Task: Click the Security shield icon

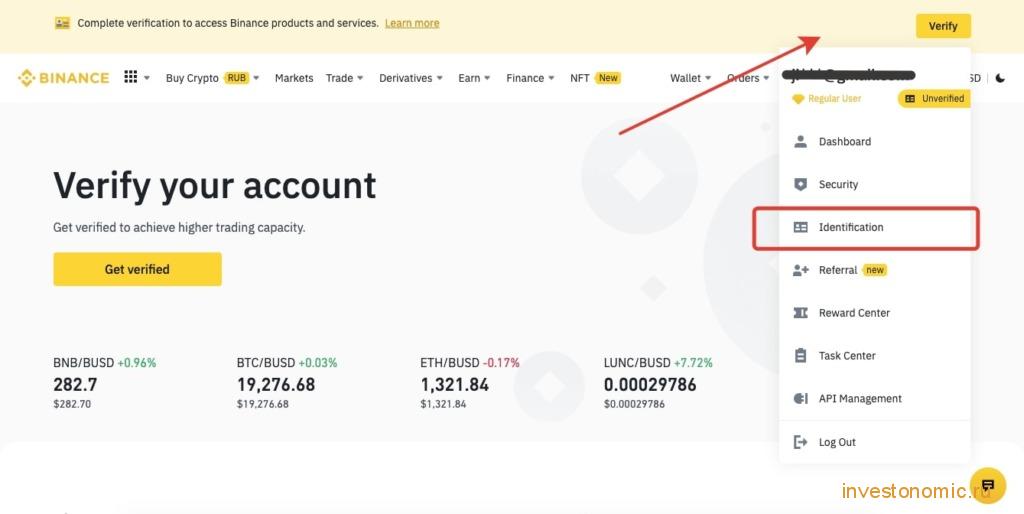Action: coord(800,184)
